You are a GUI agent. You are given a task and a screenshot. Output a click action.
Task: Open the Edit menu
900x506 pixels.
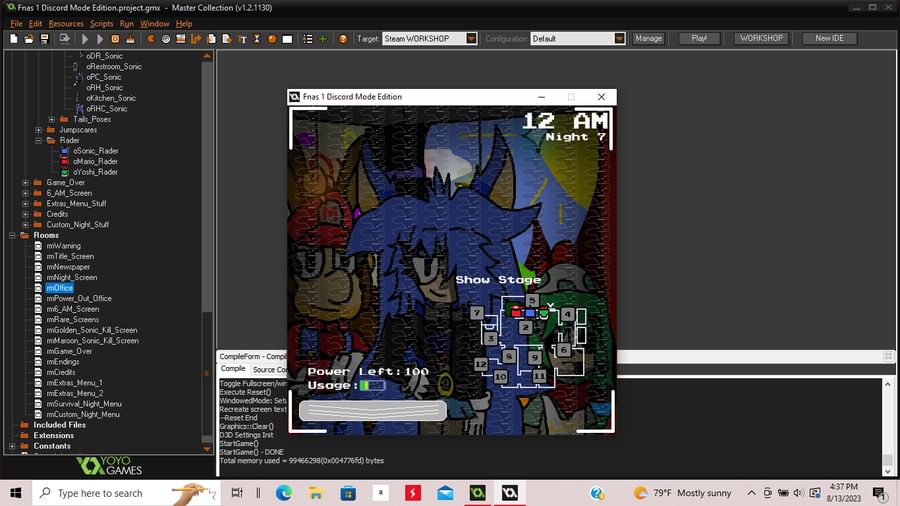point(36,24)
